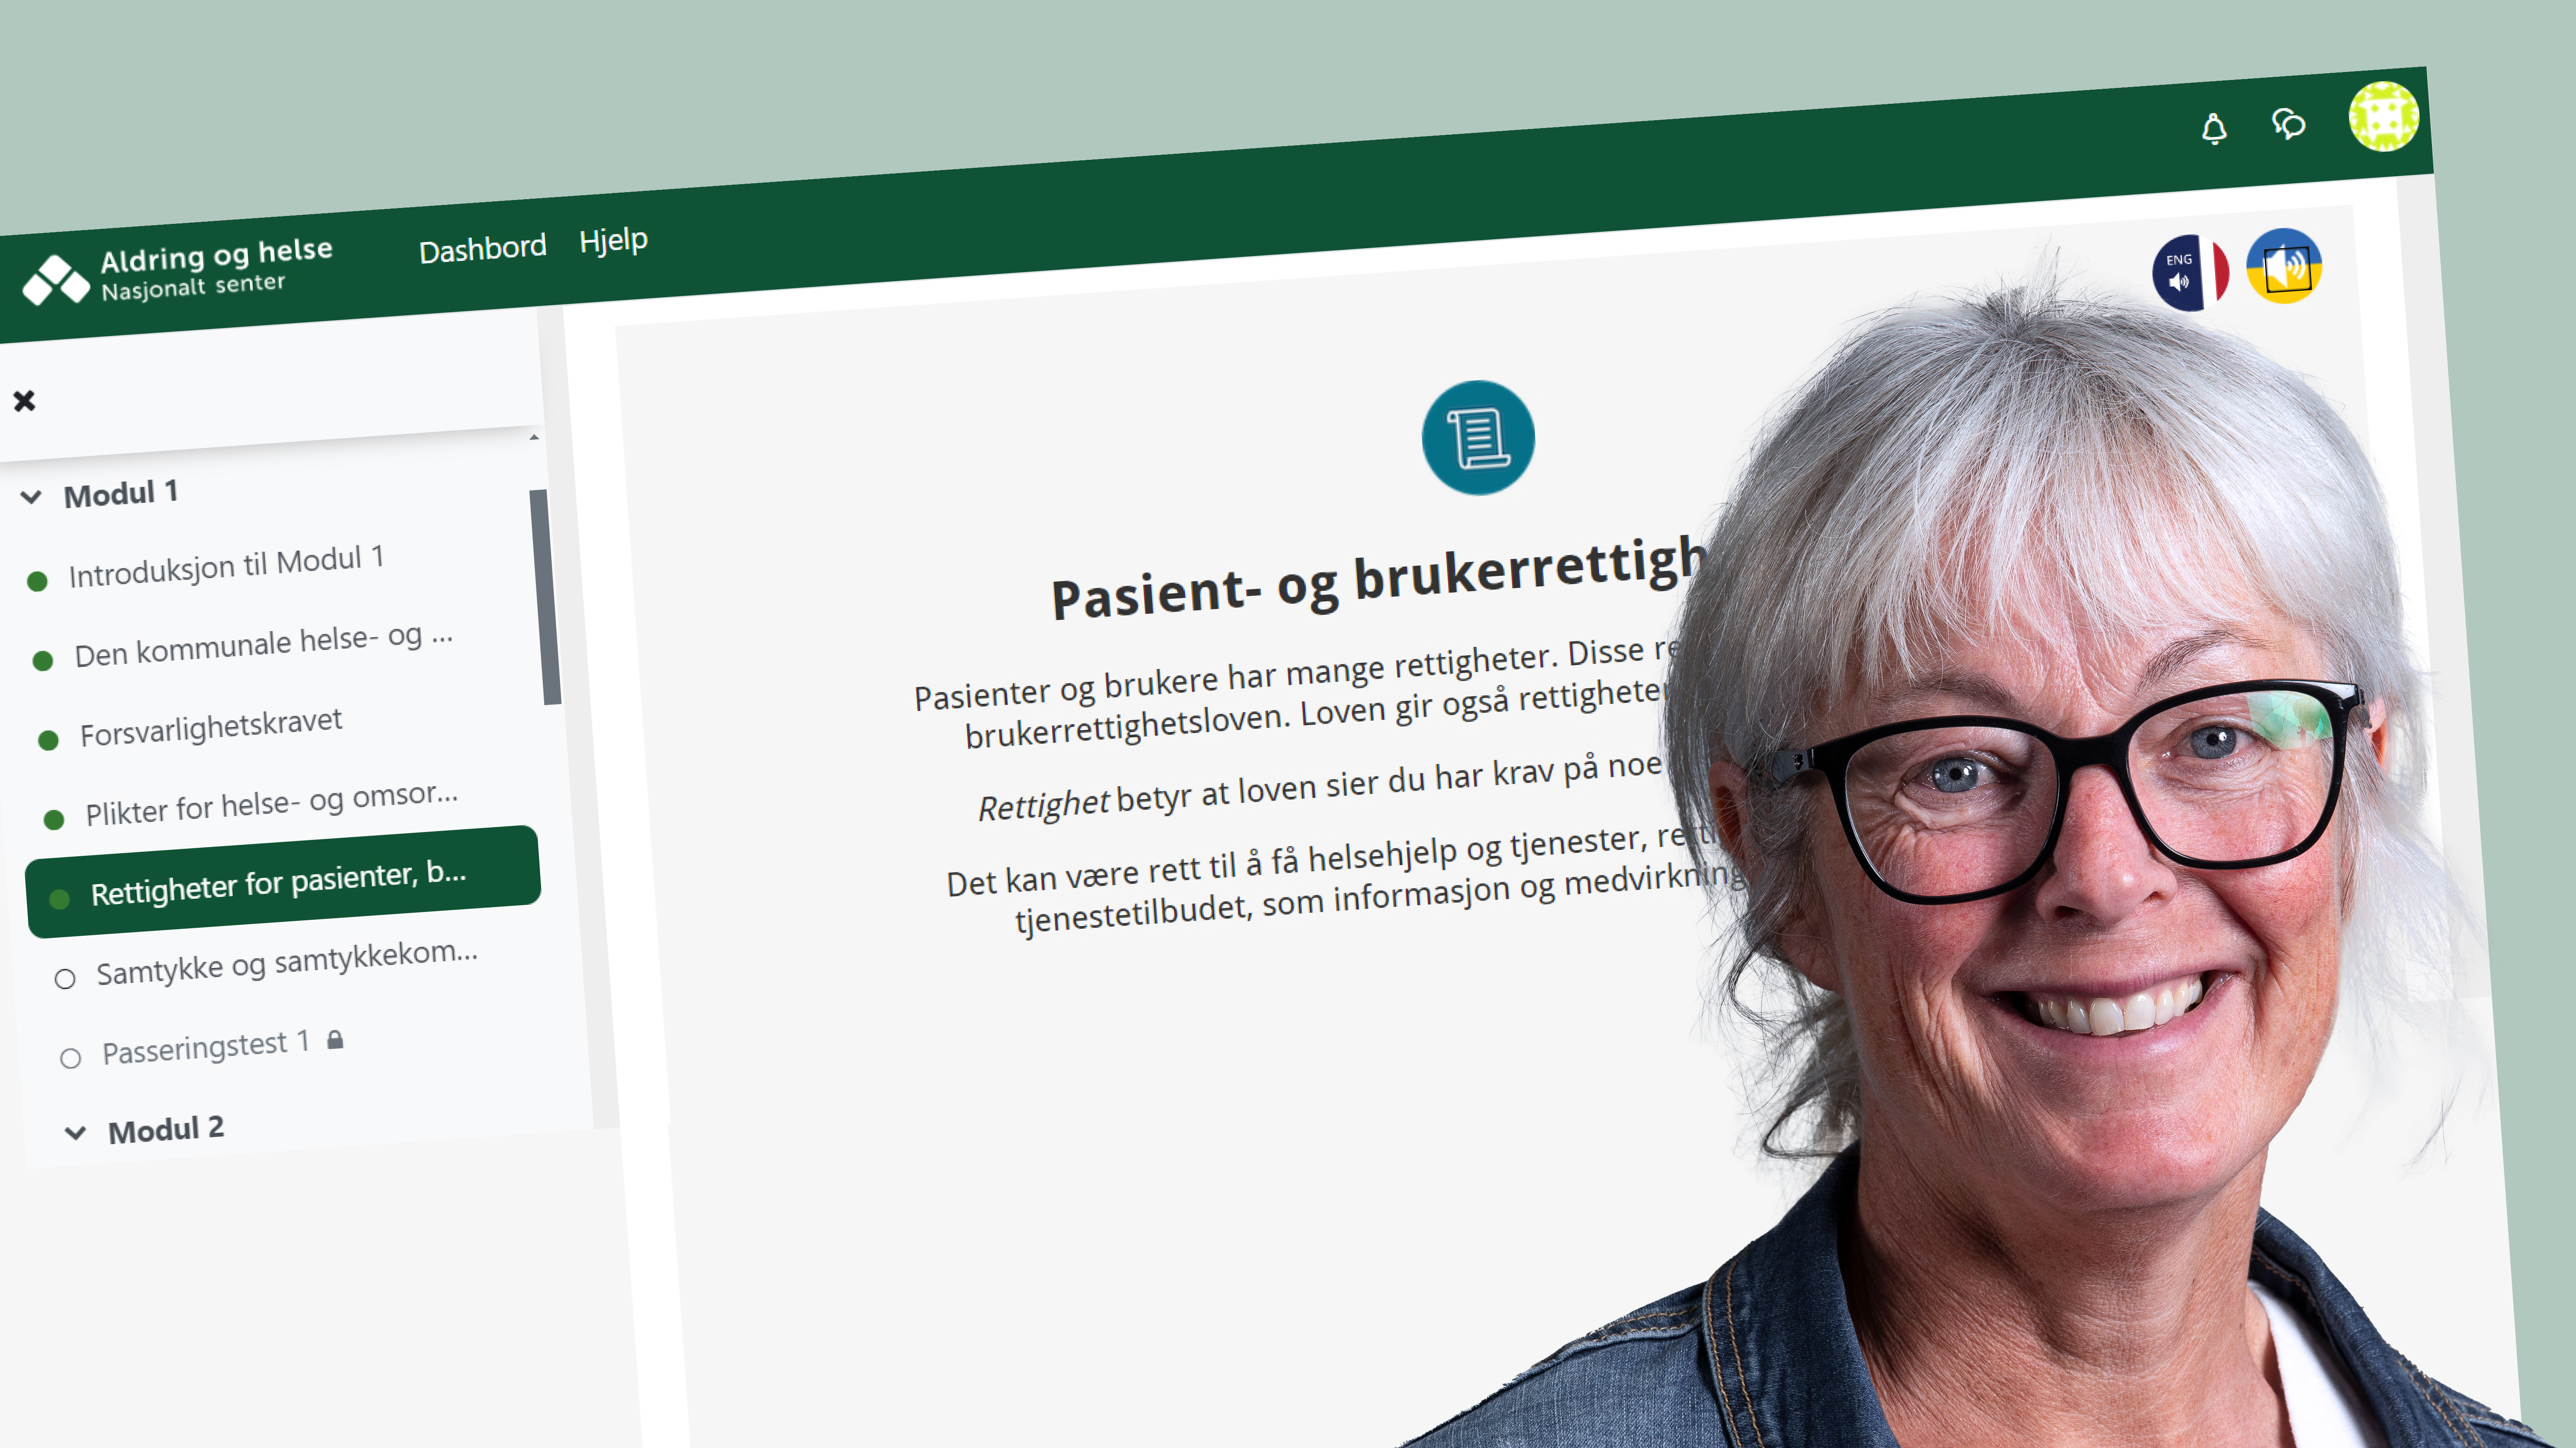Click the green dot beside Forsvarlighetskravet

click(48, 740)
